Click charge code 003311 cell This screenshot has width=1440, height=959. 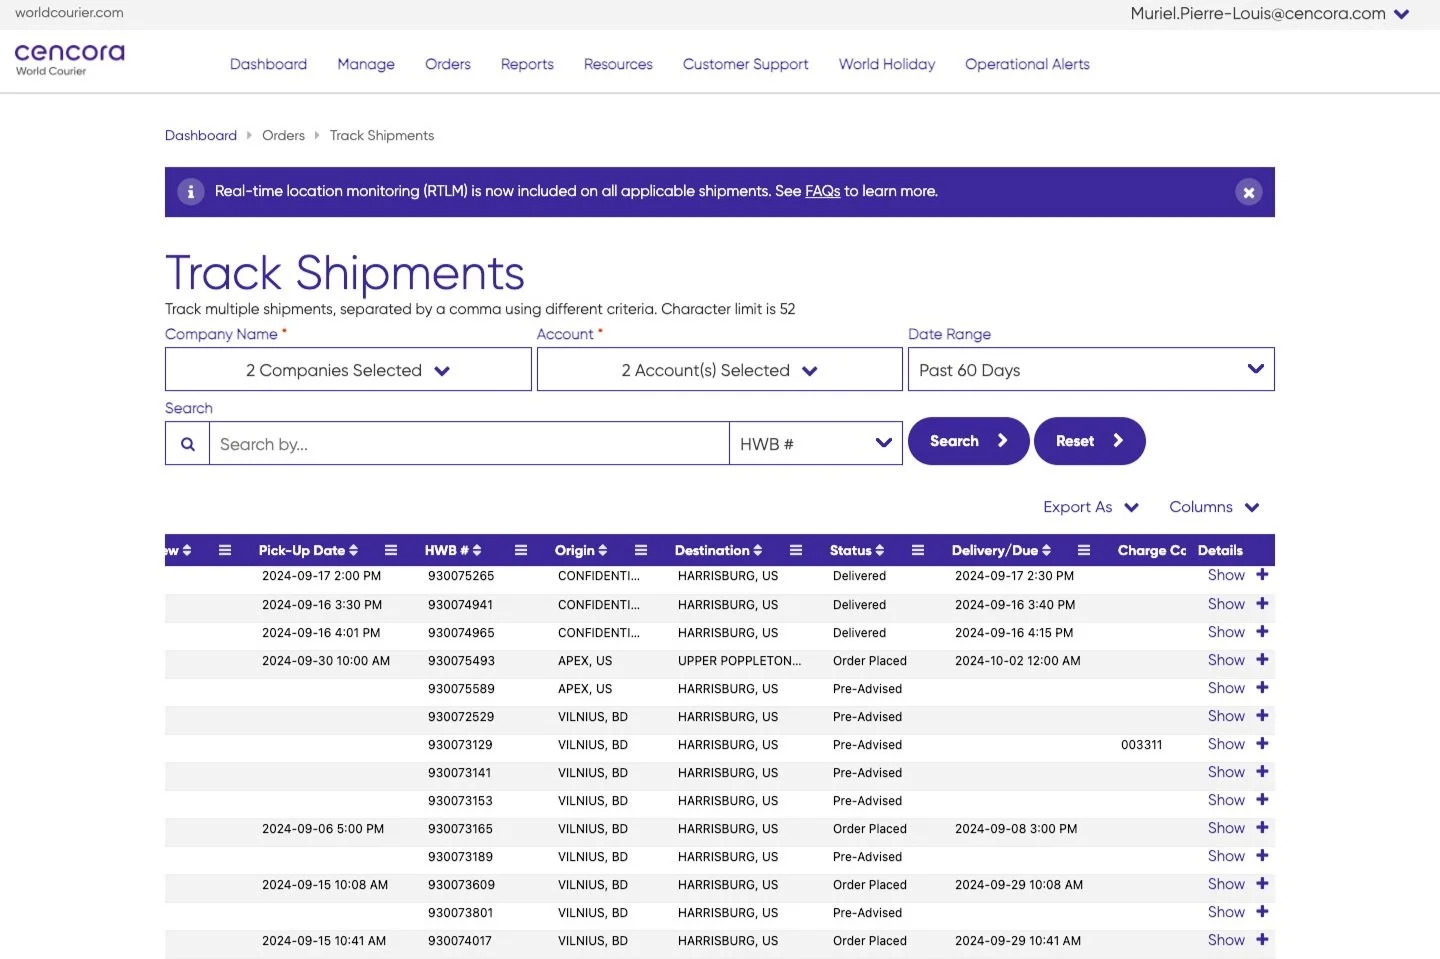(1141, 745)
